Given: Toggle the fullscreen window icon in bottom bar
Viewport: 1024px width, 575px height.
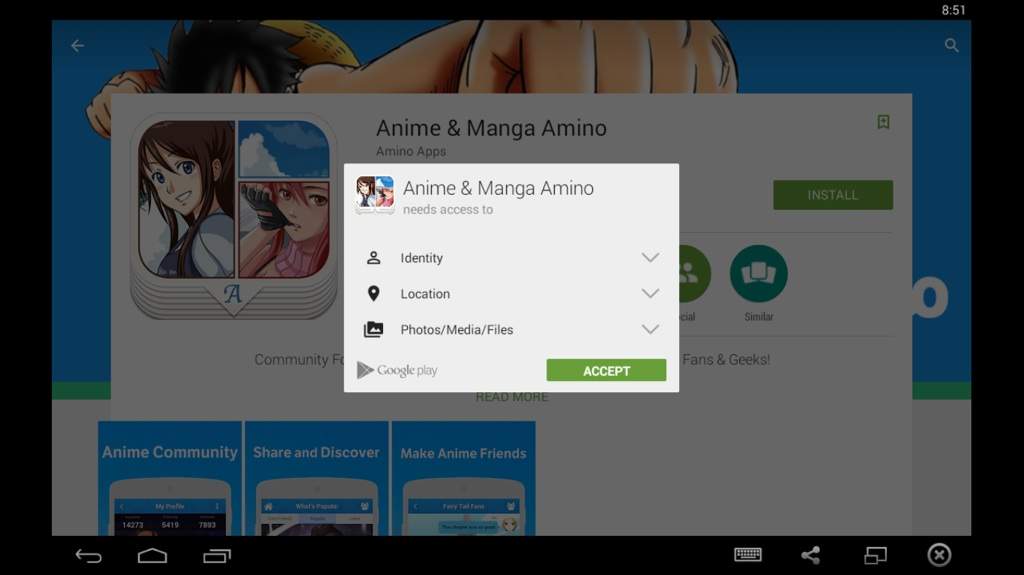Looking at the screenshot, I should pyautogui.click(x=876, y=555).
